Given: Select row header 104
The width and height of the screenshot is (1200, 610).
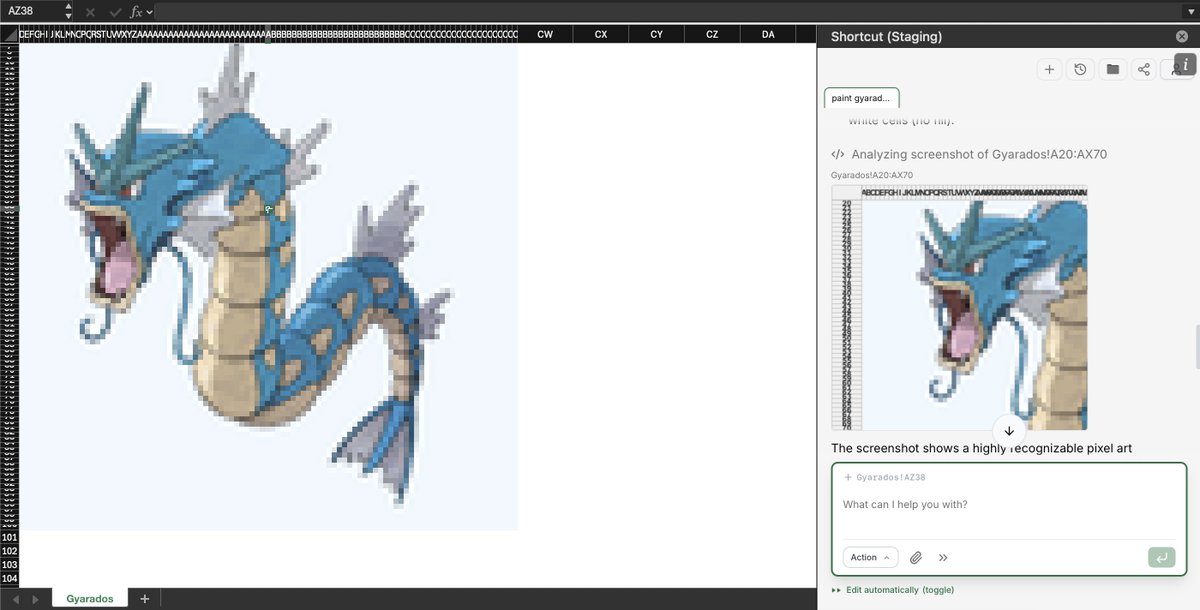Looking at the screenshot, I should click(9, 579).
